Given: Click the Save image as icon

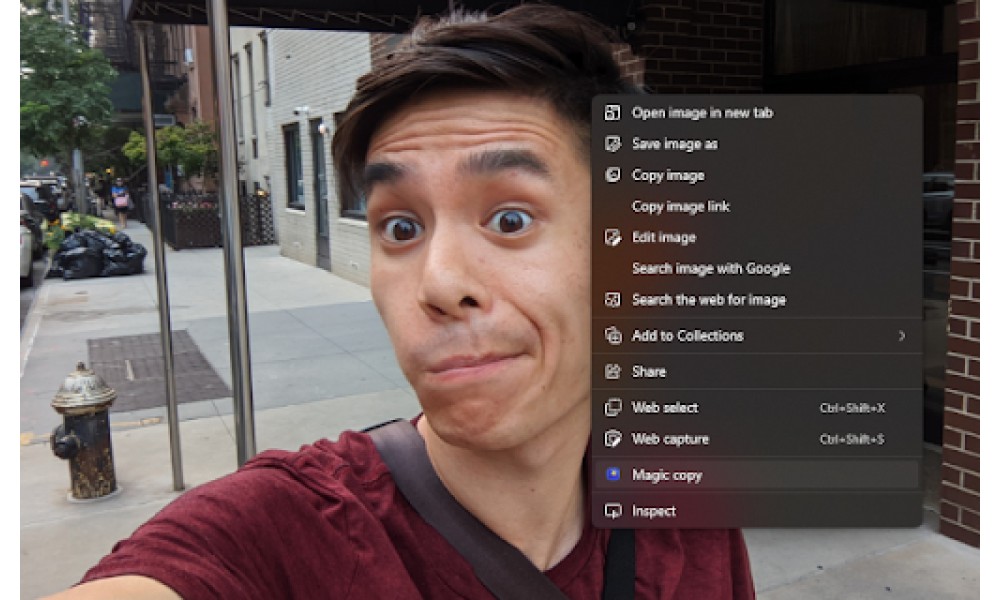Looking at the screenshot, I should tap(612, 144).
